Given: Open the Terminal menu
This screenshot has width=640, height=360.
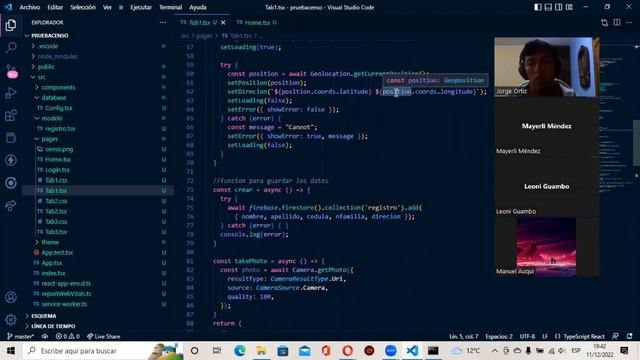Looking at the screenshot, I should point(171,7).
